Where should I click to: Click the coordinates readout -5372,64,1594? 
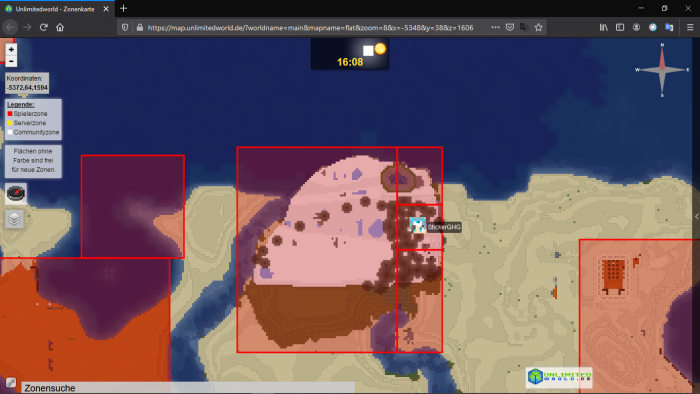(27, 87)
